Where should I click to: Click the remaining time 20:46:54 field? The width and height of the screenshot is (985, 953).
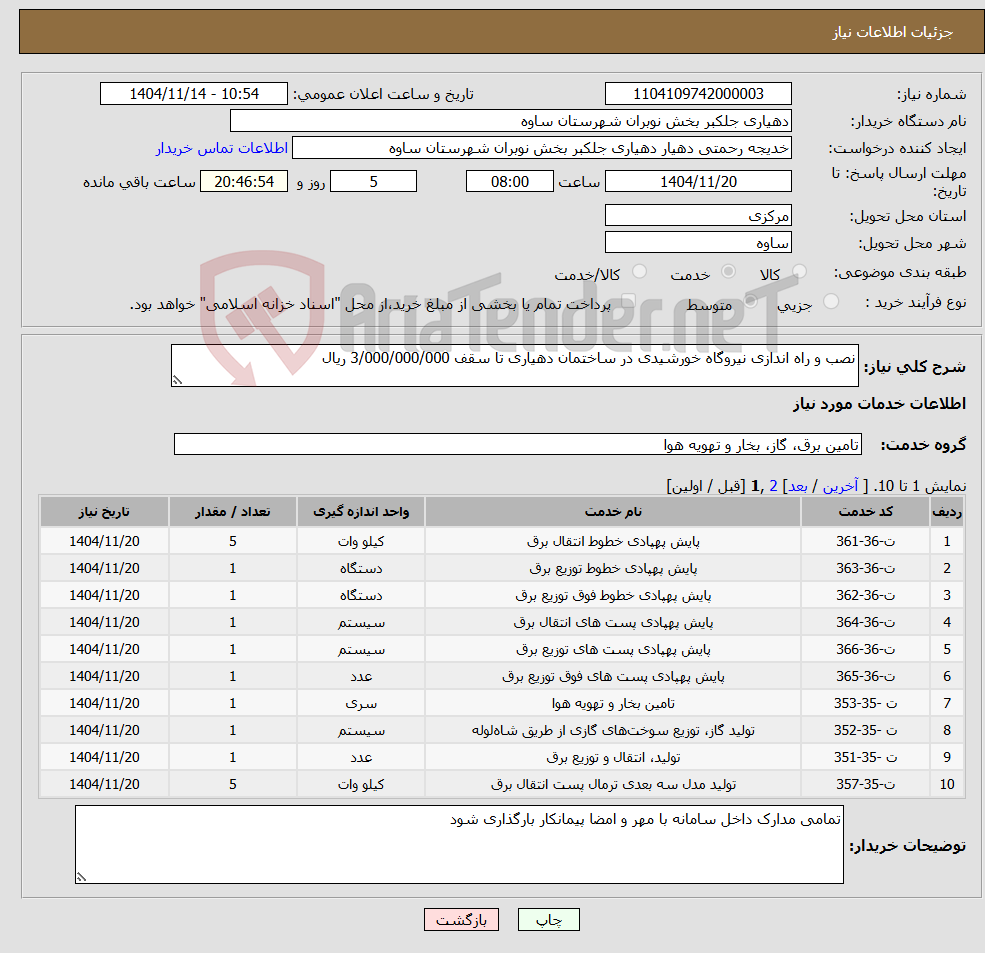(244, 182)
